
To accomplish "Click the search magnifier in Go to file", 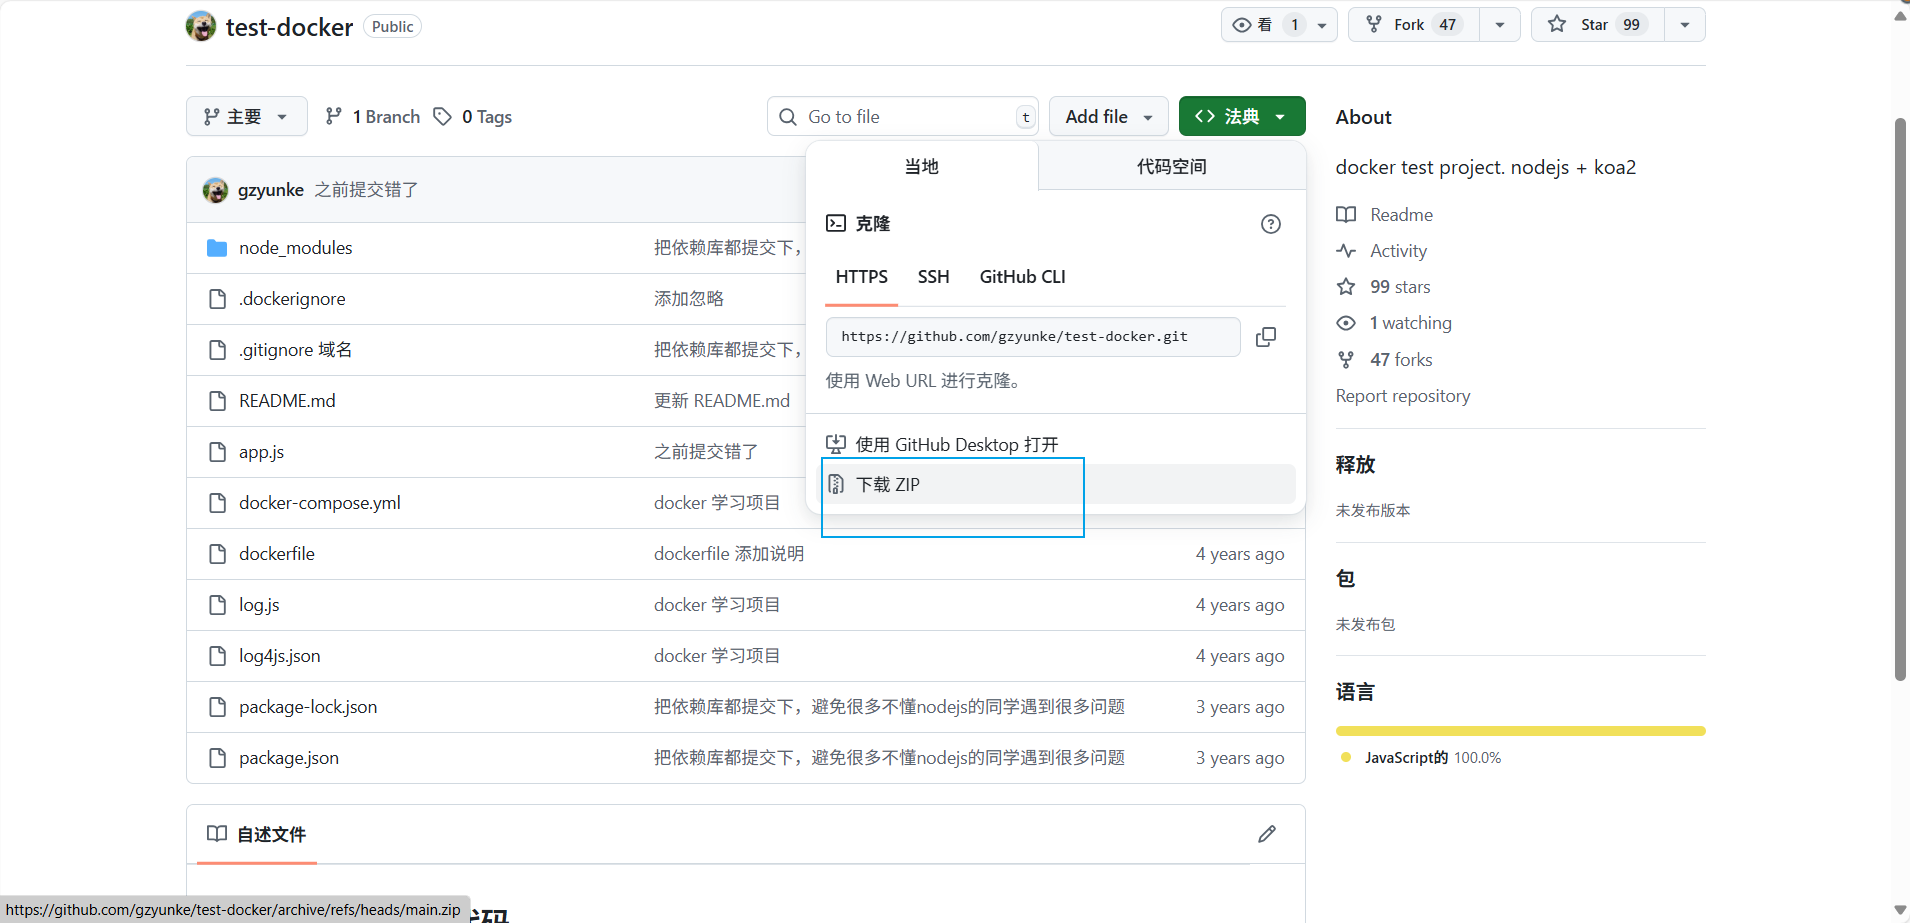I will click(788, 117).
